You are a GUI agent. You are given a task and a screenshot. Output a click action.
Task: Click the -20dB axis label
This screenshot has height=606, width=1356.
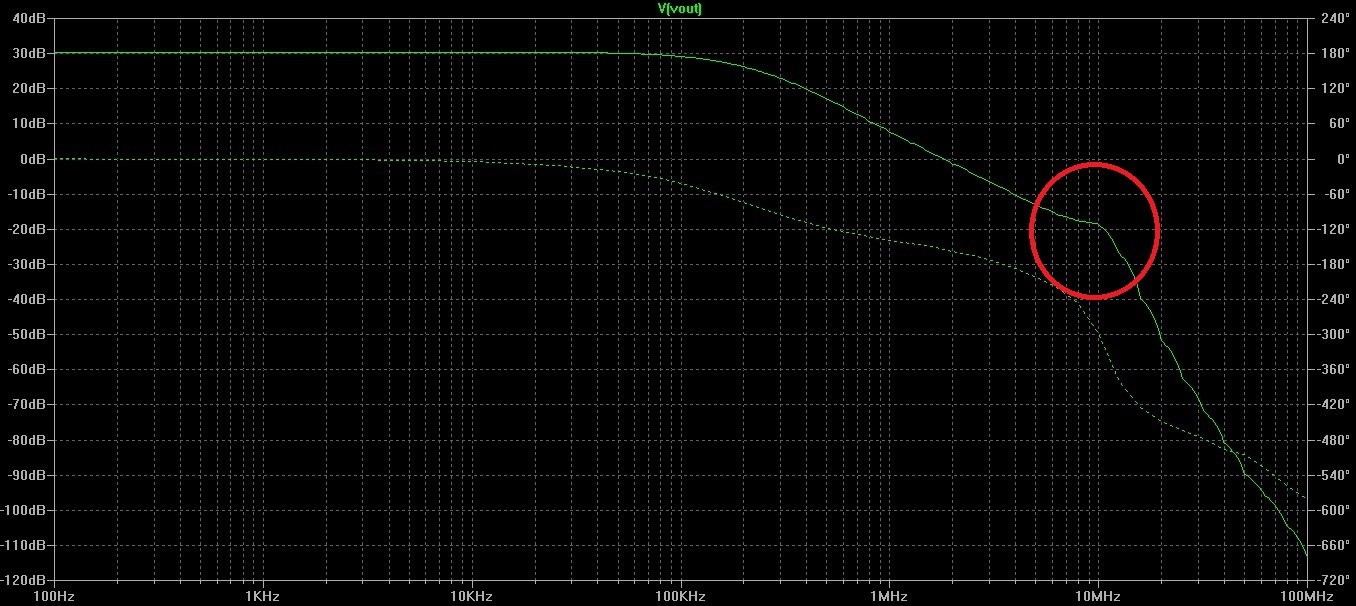coord(28,229)
